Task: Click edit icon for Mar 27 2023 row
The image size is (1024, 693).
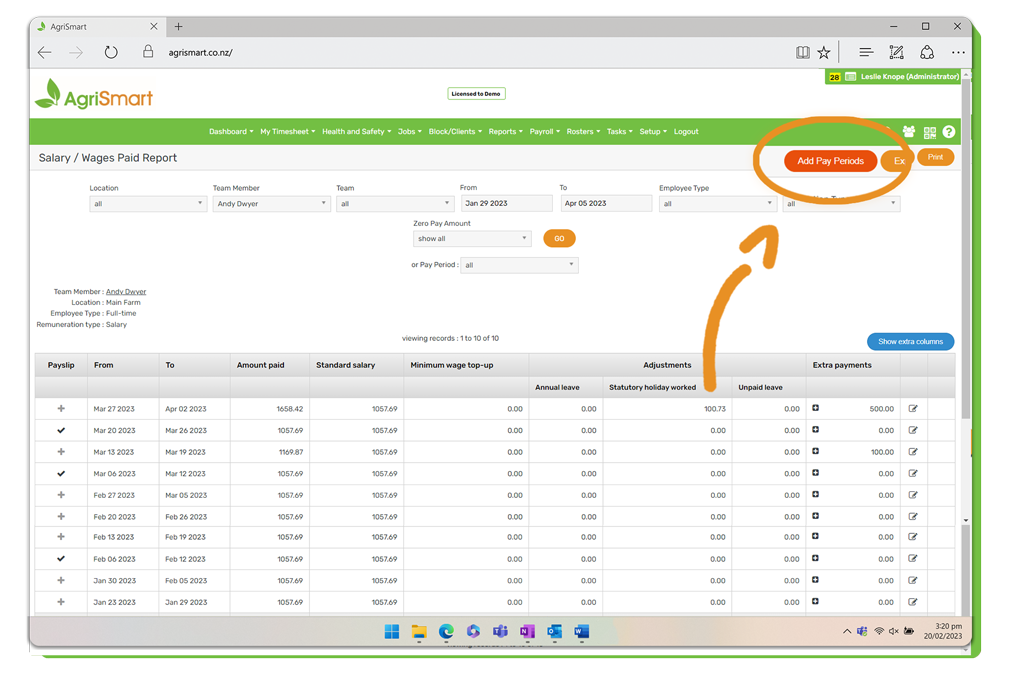Action: 913,409
